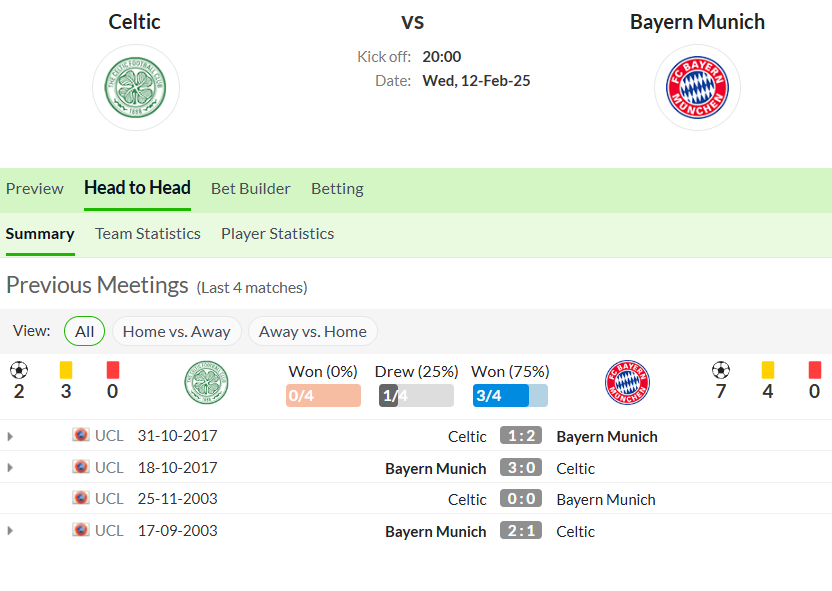This screenshot has height=591, width=832.
Task: Click Bayern's small crest in the stats row
Action: (627, 383)
